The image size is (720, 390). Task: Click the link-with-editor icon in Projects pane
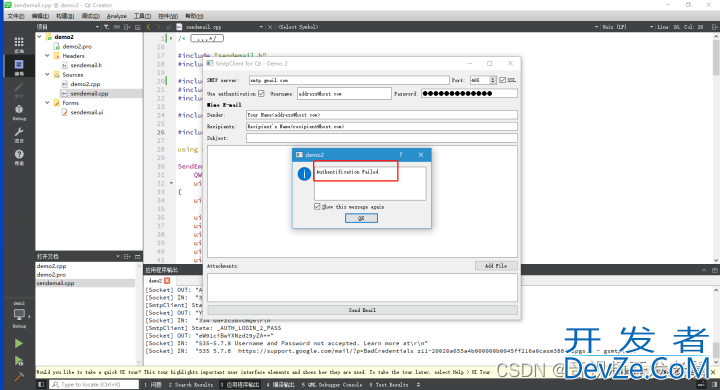click(x=117, y=27)
